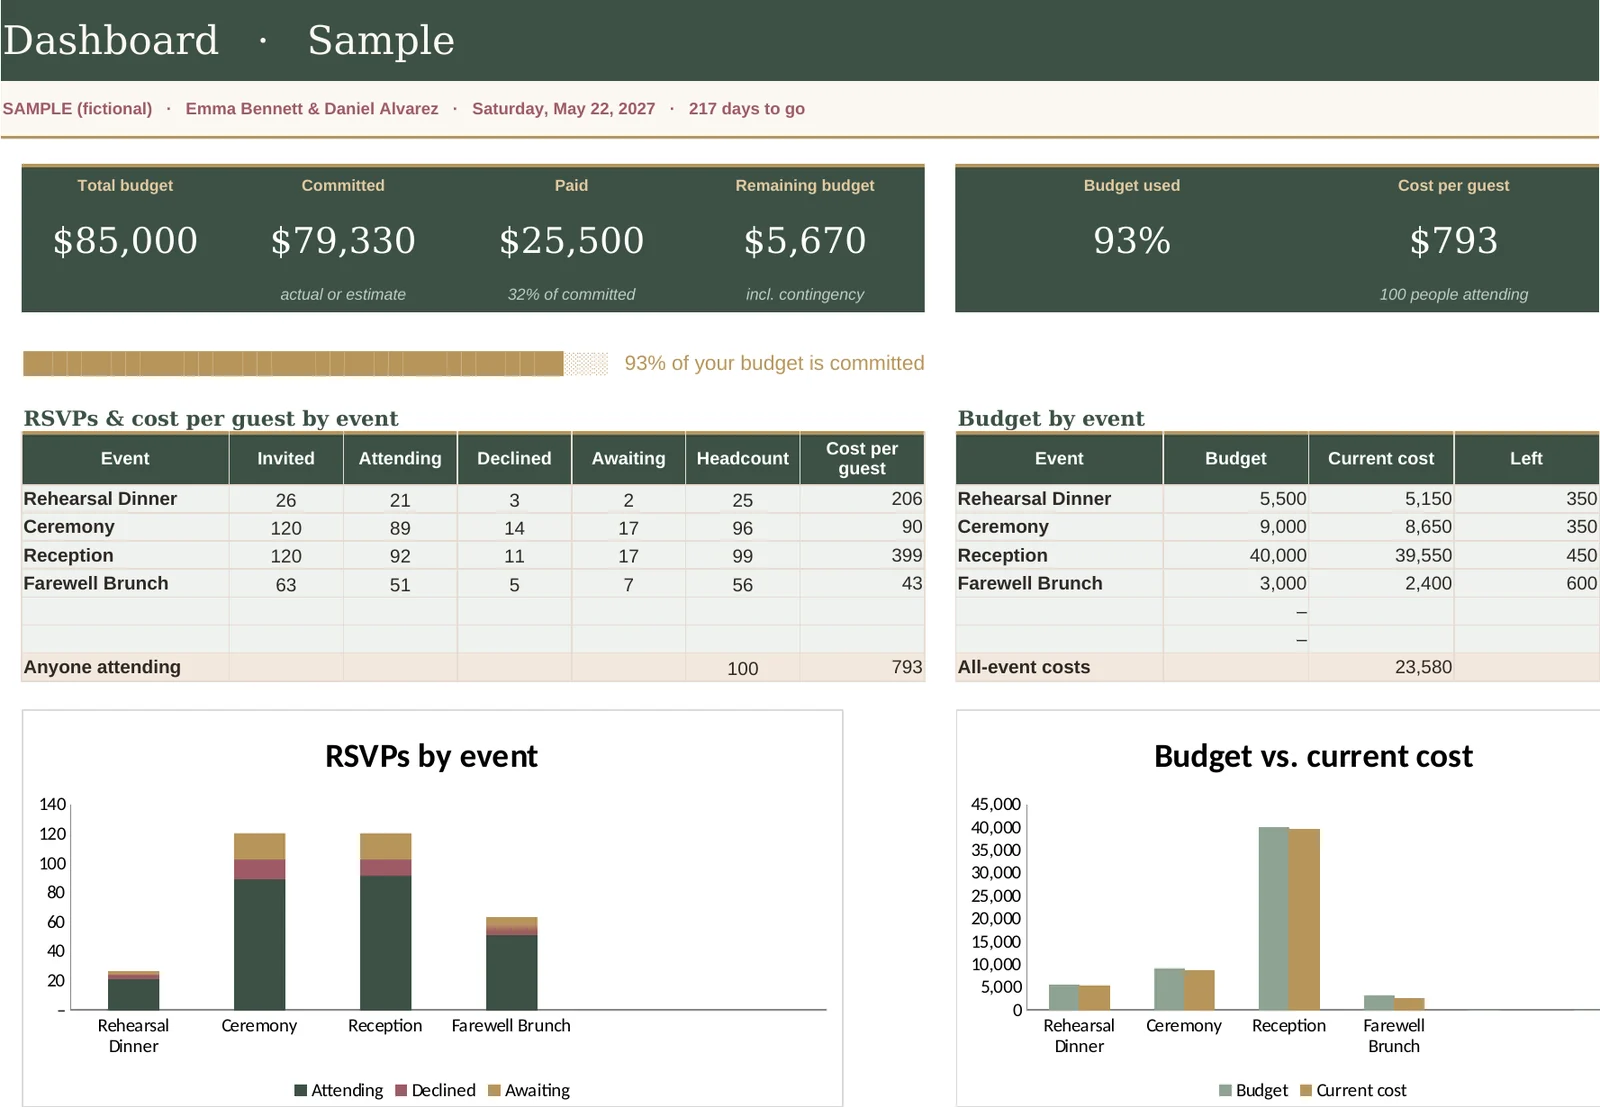This screenshot has height=1107, width=1600.
Task: Select Rehearsal Dinner cost per guest 206
Action: coord(907,498)
